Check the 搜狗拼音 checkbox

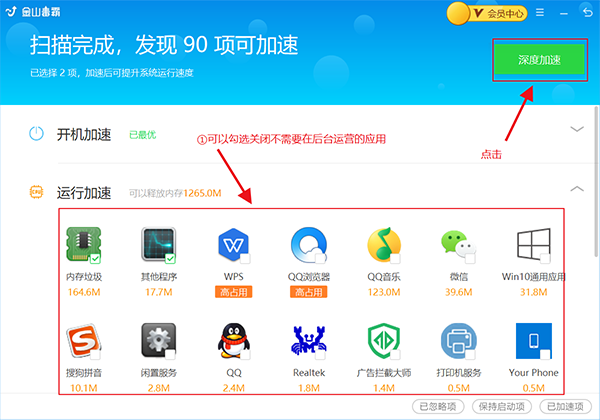pyautogui.click(x=95, y=355)
